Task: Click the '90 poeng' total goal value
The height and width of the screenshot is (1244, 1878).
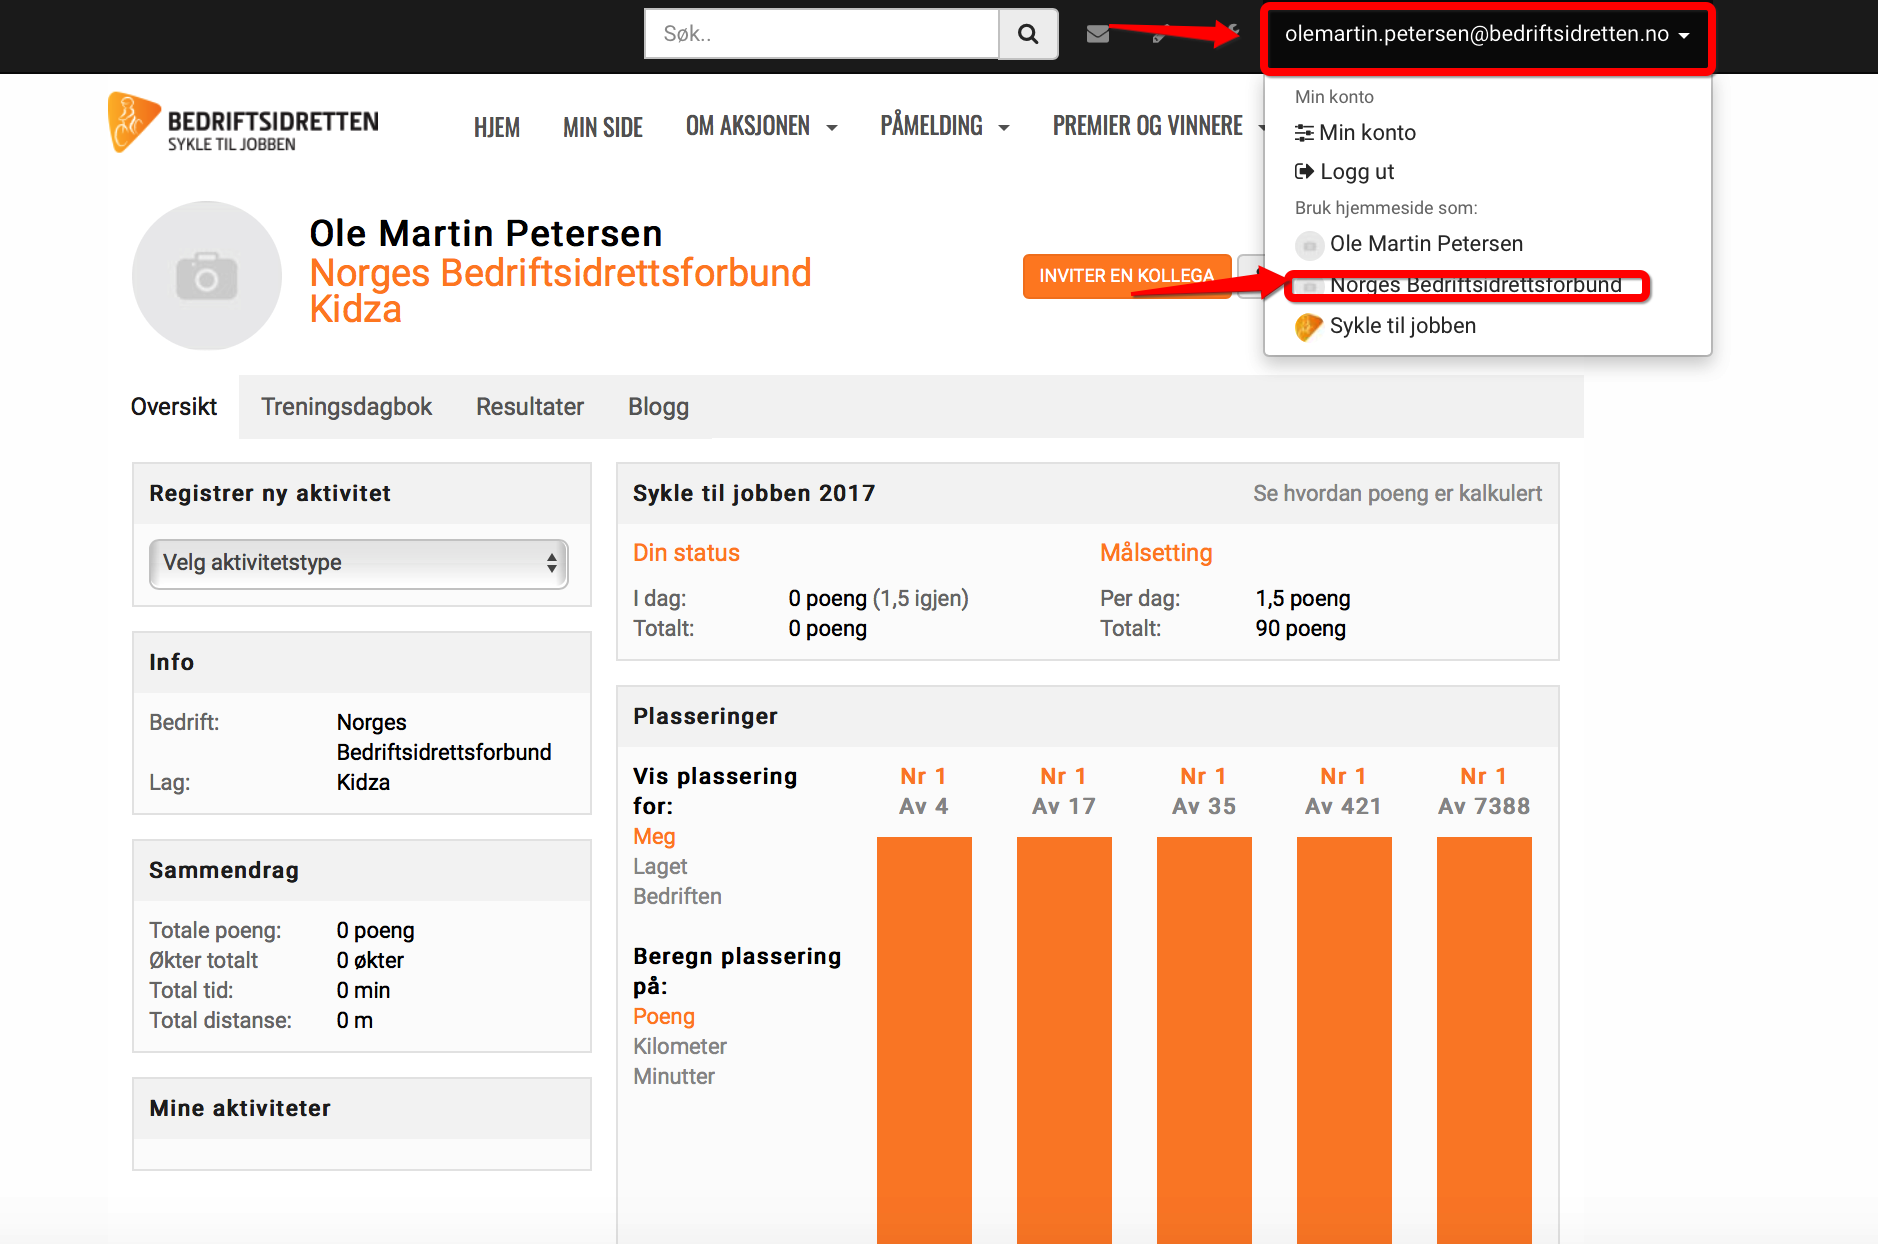Action: [1300, 629]
